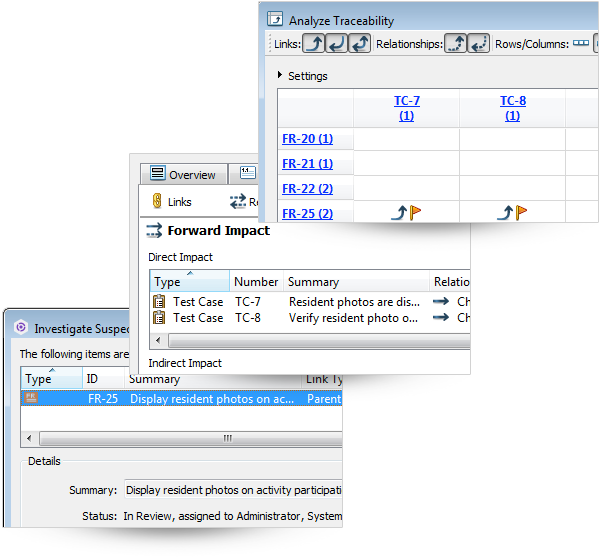Select the 'Verify resident photo o...' summary
Viewport: 600px width, 557px height.
353,318
